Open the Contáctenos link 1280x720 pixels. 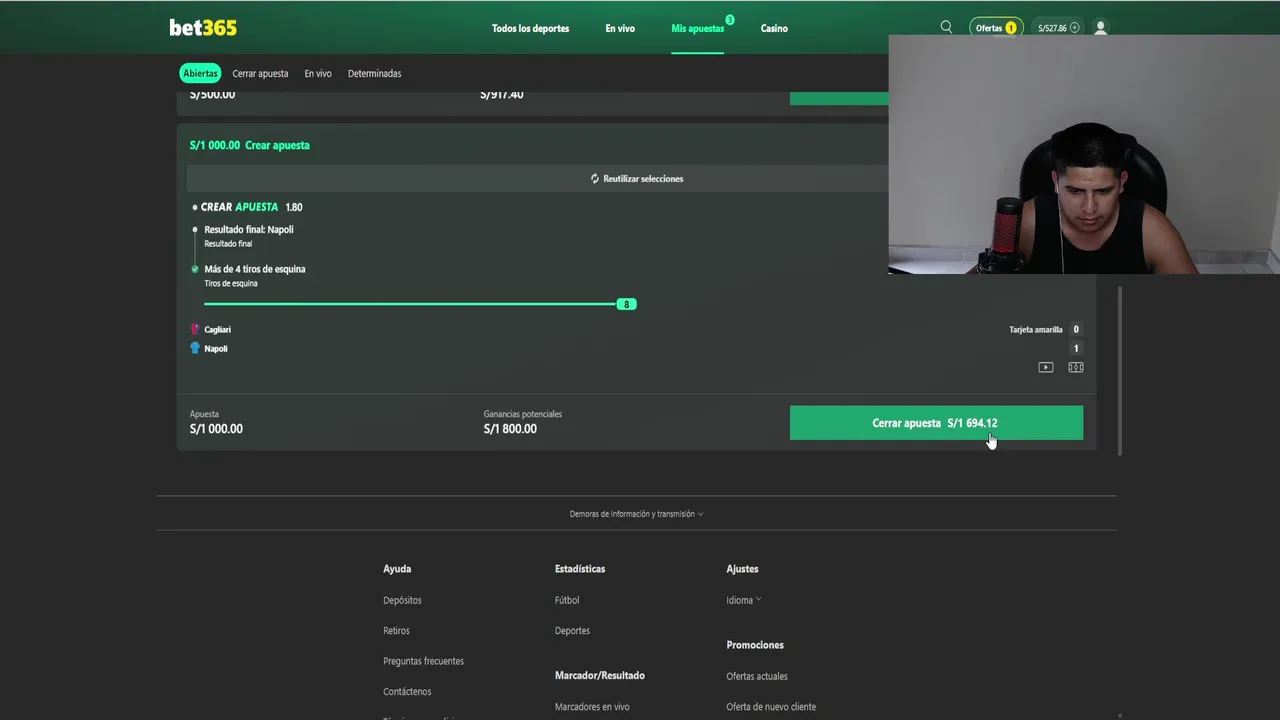(407, 692)
